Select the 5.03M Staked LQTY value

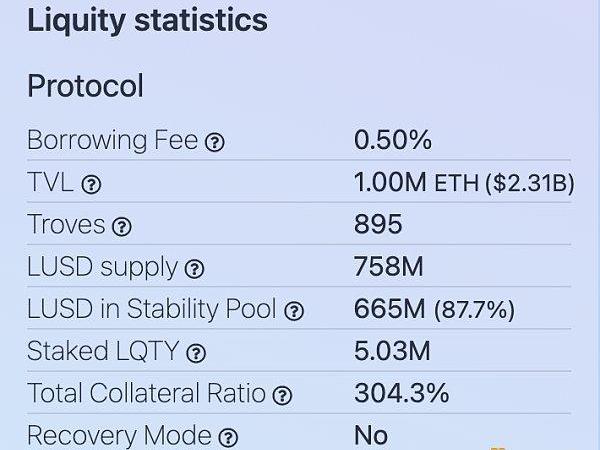pyautogui.click(x=392, y=351)
